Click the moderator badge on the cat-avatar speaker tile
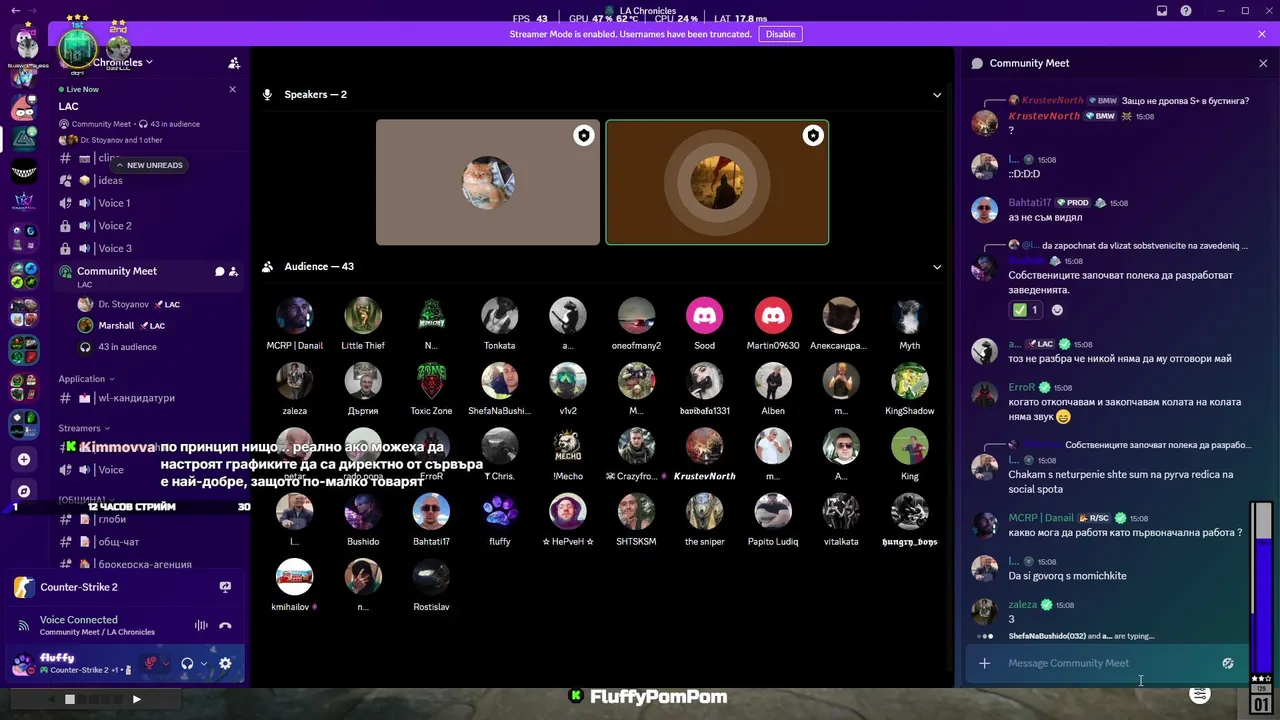Image resolution: width=1280 pixels, height=720 pixels. tap(583, 136)
